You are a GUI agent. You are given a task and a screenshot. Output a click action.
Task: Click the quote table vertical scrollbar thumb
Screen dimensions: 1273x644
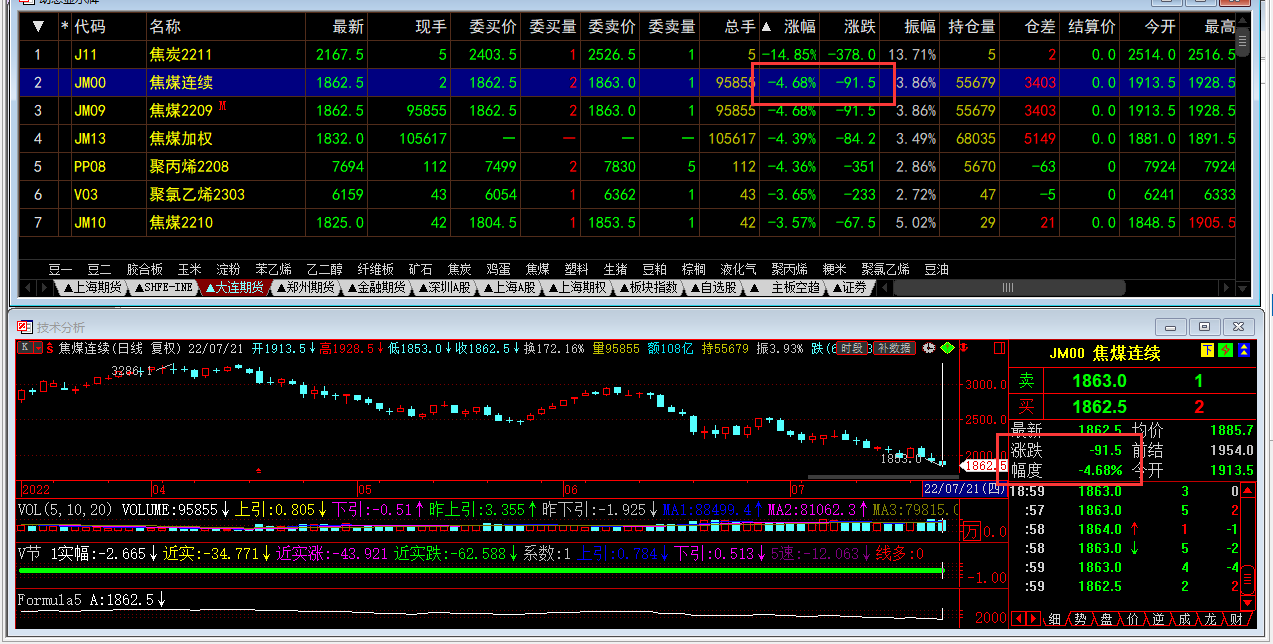coord(1242,42)
